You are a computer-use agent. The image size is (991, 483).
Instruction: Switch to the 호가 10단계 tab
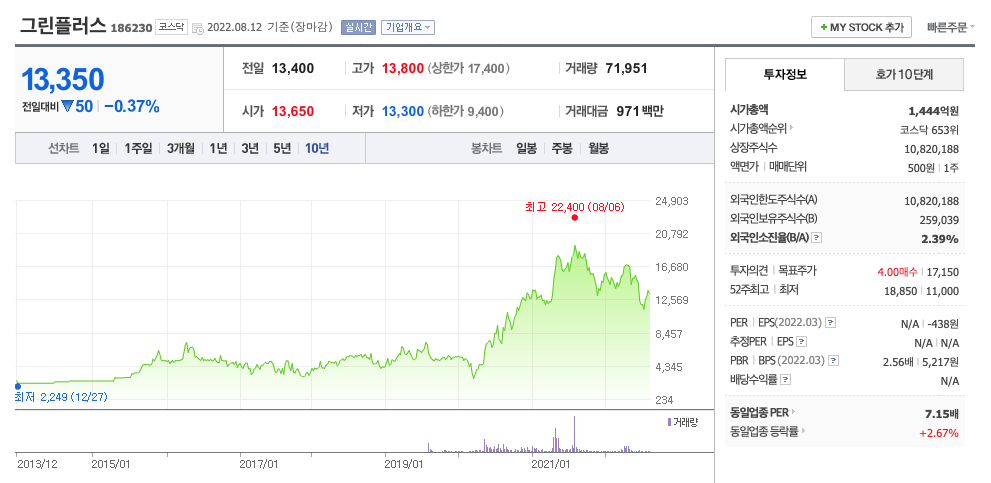(x=904, y=75)
